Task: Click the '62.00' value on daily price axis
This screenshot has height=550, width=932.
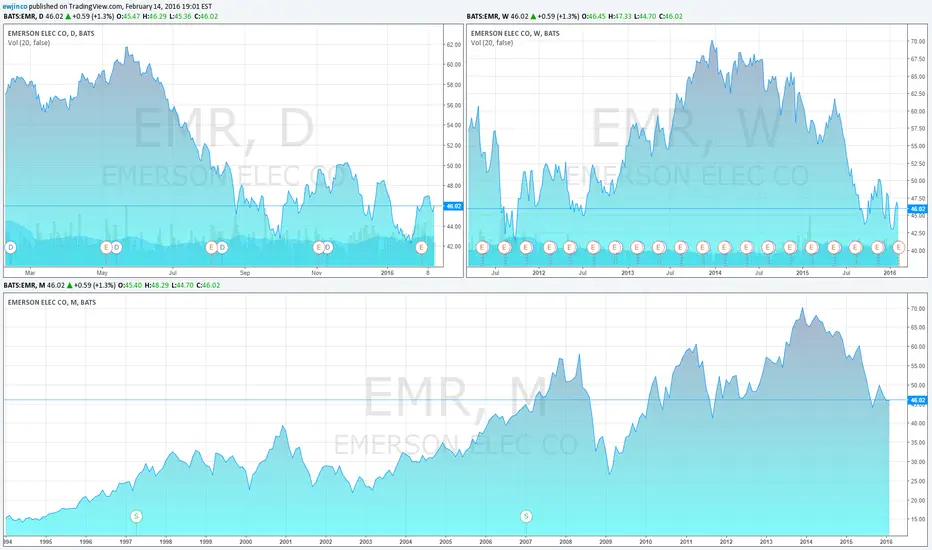Action: tap(454, 45)
